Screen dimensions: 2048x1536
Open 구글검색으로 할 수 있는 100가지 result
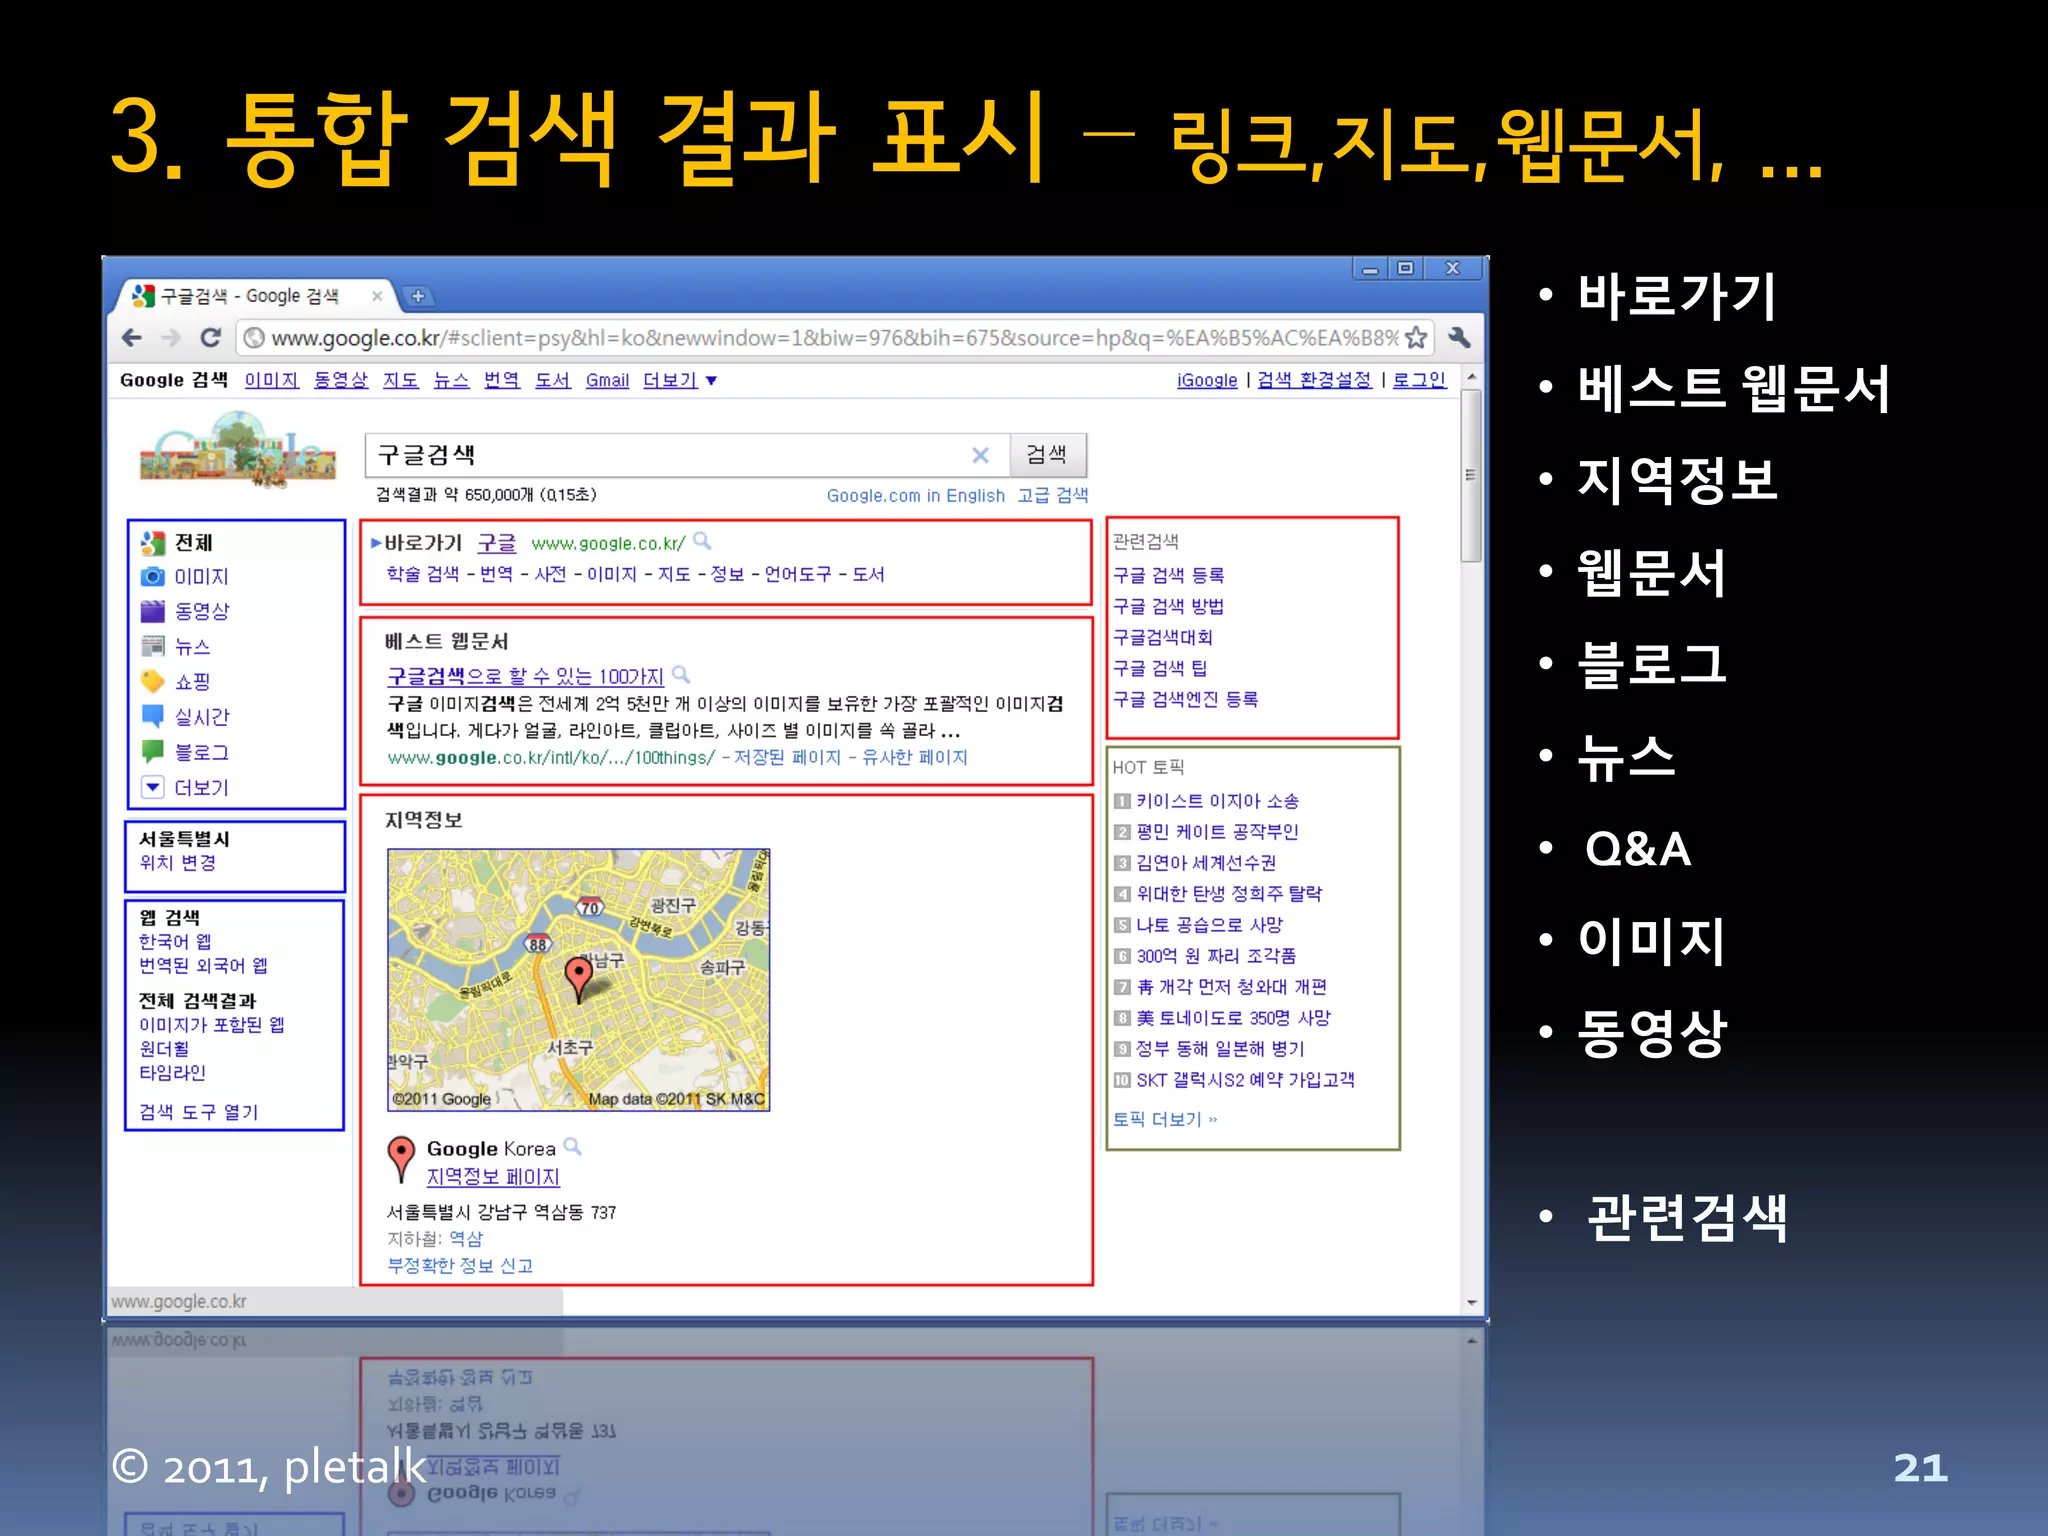(x=526, y=677)
